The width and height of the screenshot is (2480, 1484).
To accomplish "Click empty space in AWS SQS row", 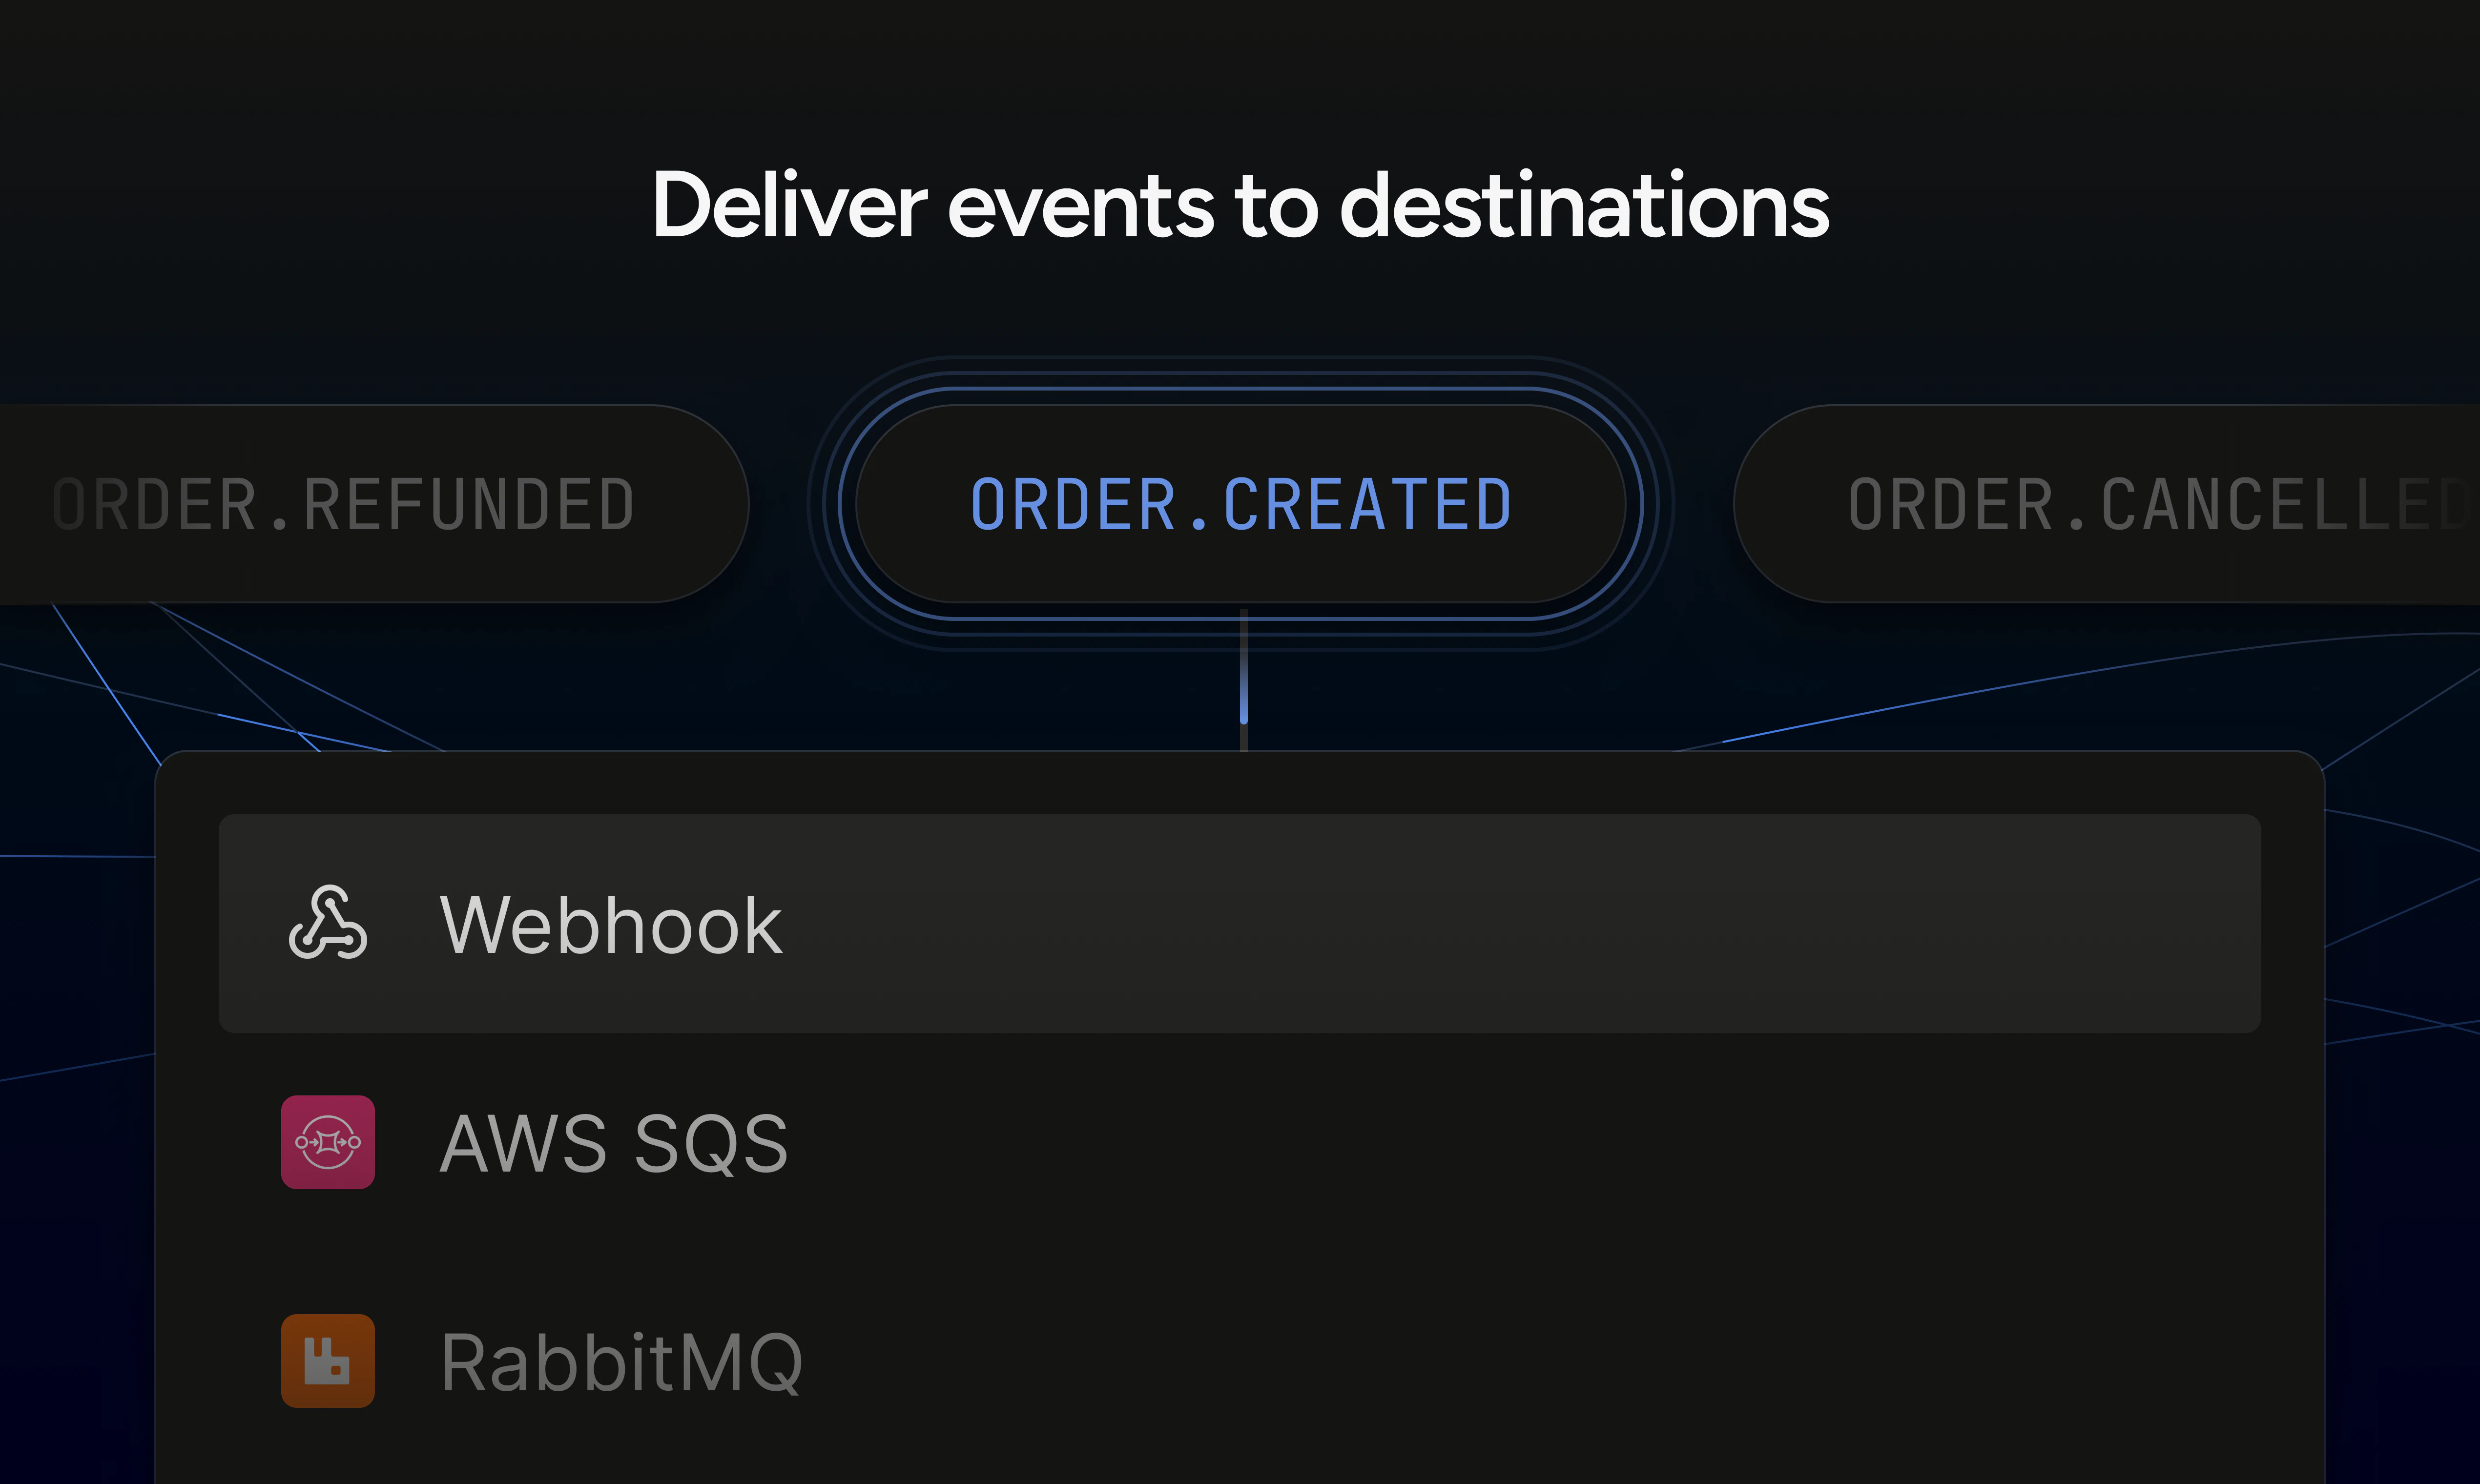I will (x=1500, y=1142).
